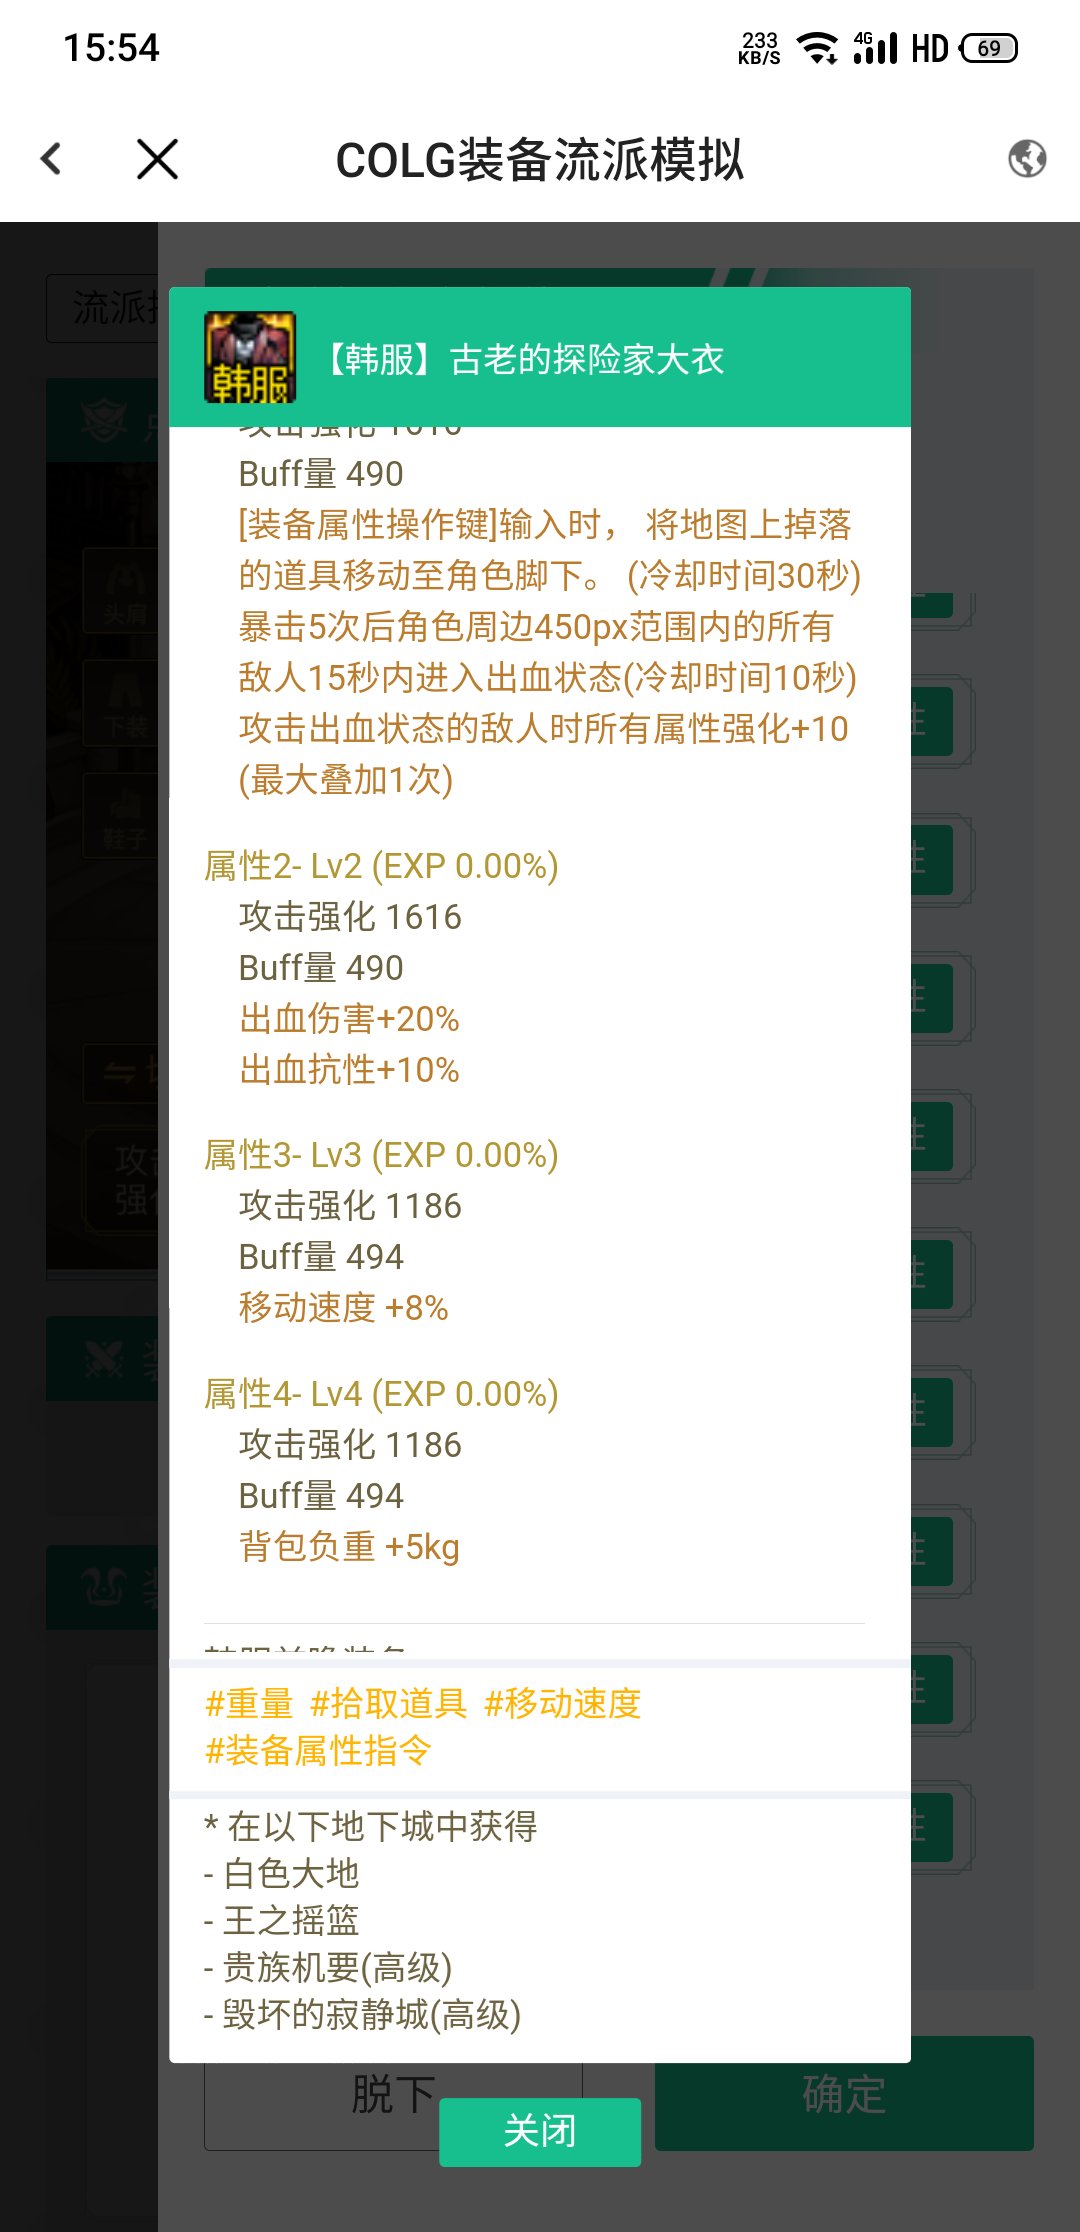Tap the 下装 equipment slot icon
This screenshot has height=2232, width=1080.
point(124,703)
